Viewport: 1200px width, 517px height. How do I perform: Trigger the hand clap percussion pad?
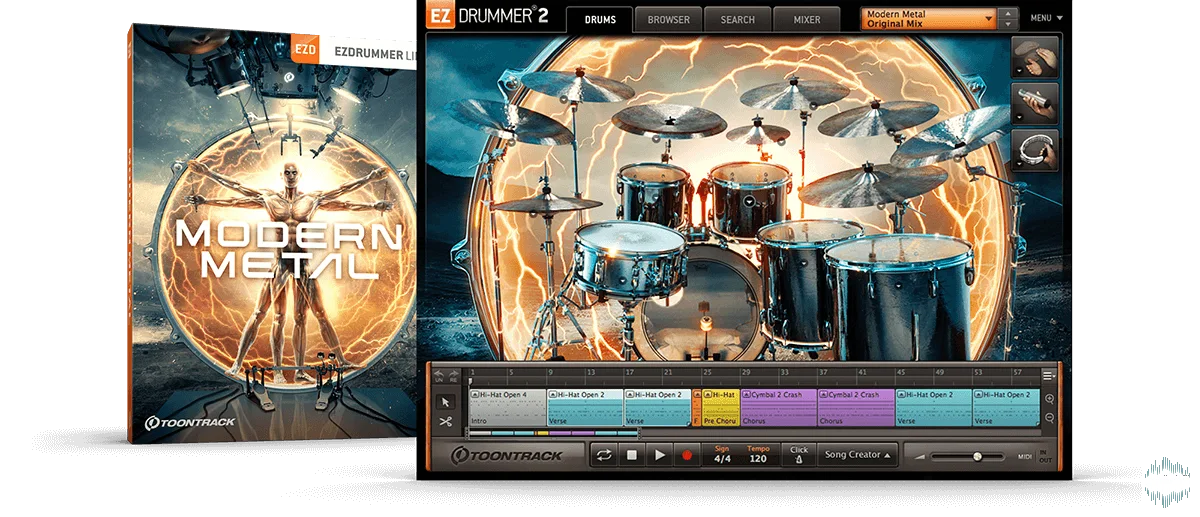click(1037, 55)
